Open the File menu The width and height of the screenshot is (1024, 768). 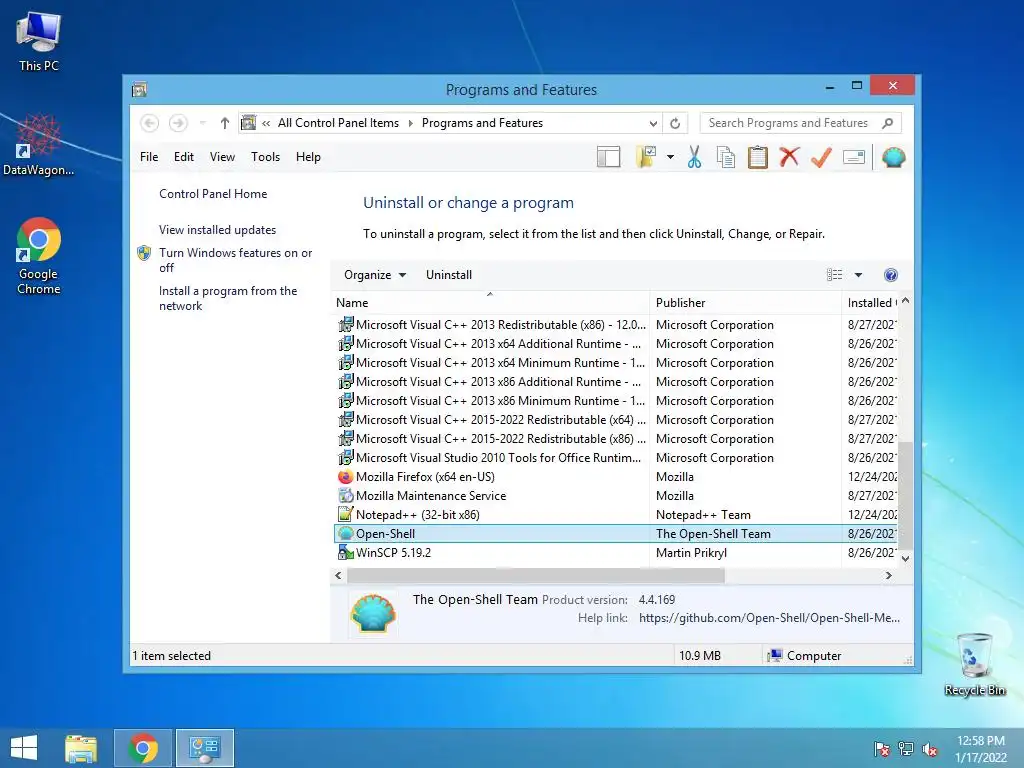tap(149, 157)
